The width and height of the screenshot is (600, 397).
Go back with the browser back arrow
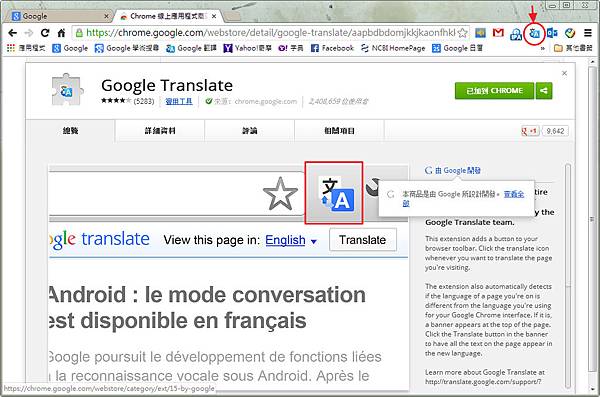[12, 33]
